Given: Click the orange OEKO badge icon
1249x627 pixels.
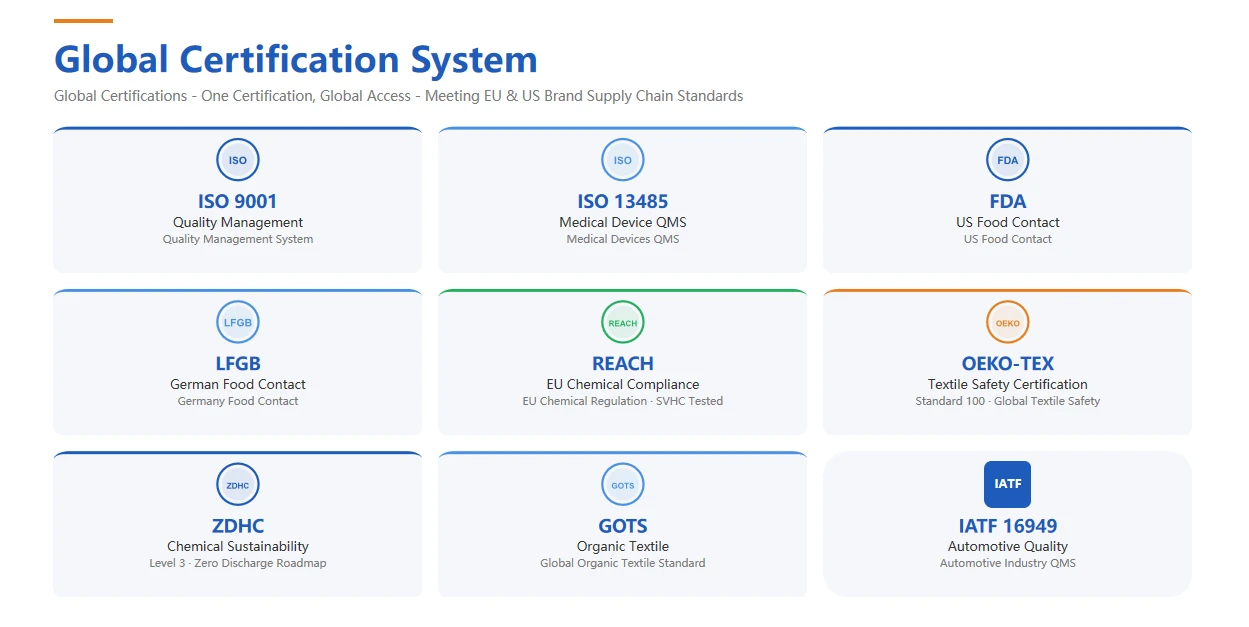Looking at the screenshot, I should (x=1007, y=322).
